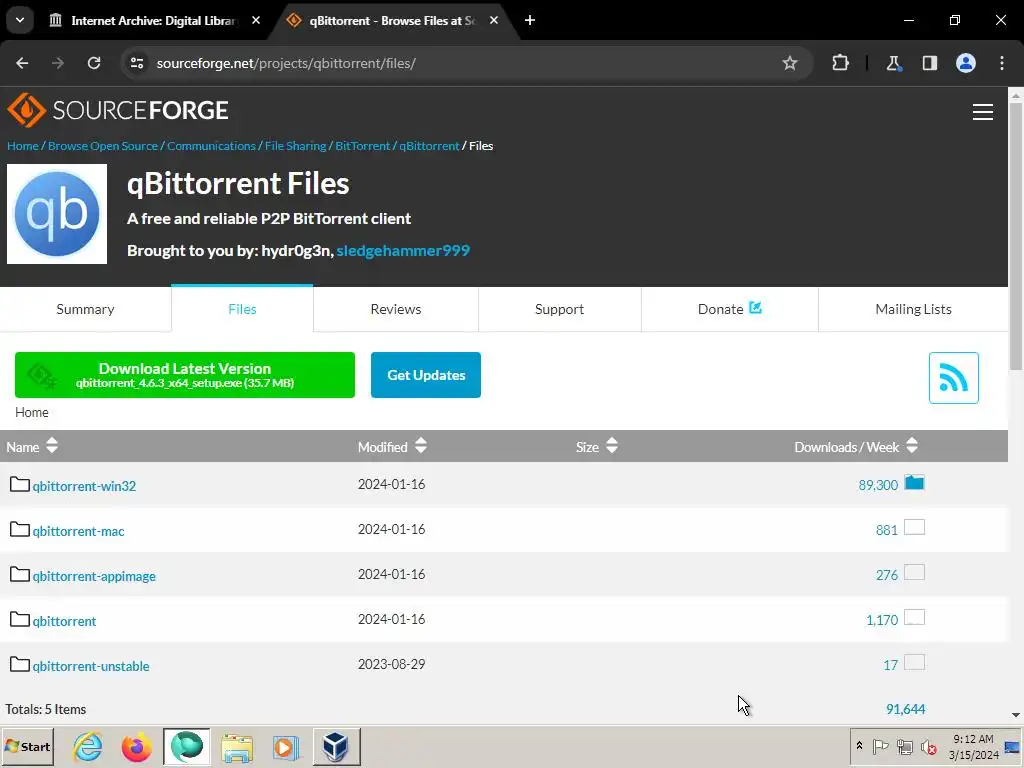
Task: Open the qbittorrent folder link
Action: [x=64, y=621]
